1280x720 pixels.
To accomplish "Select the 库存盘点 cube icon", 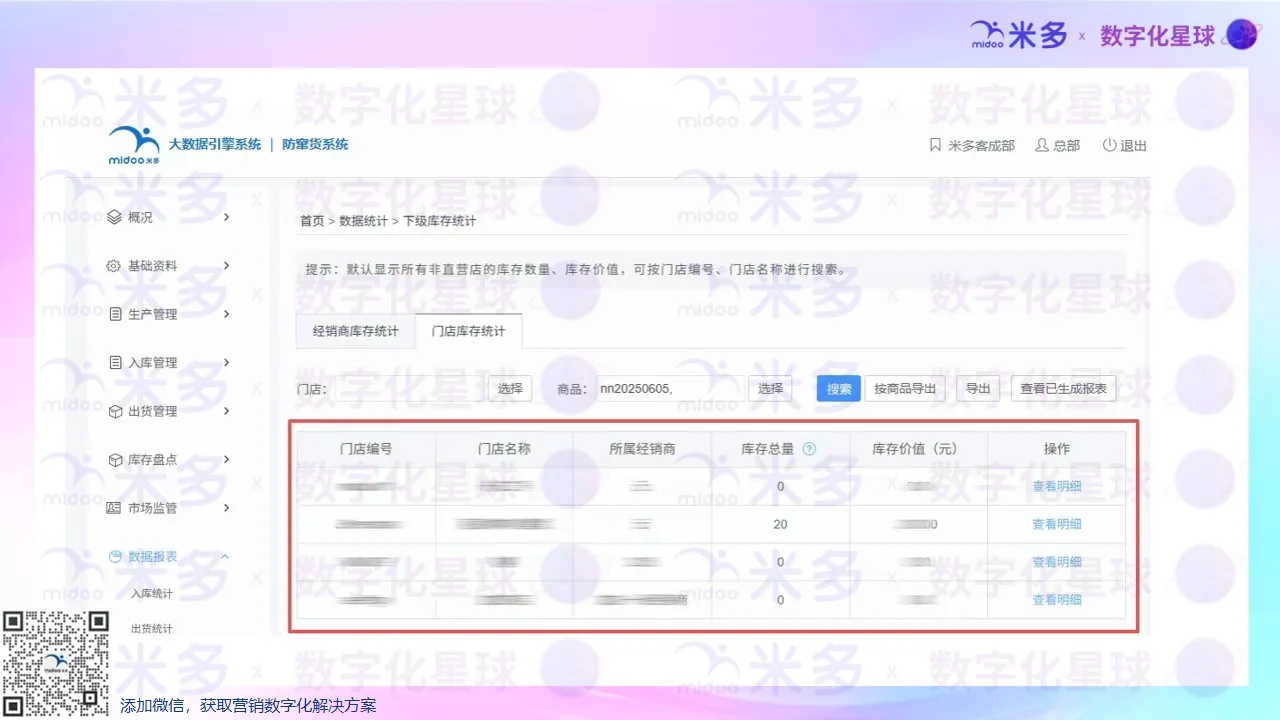I will pos(113,459).
